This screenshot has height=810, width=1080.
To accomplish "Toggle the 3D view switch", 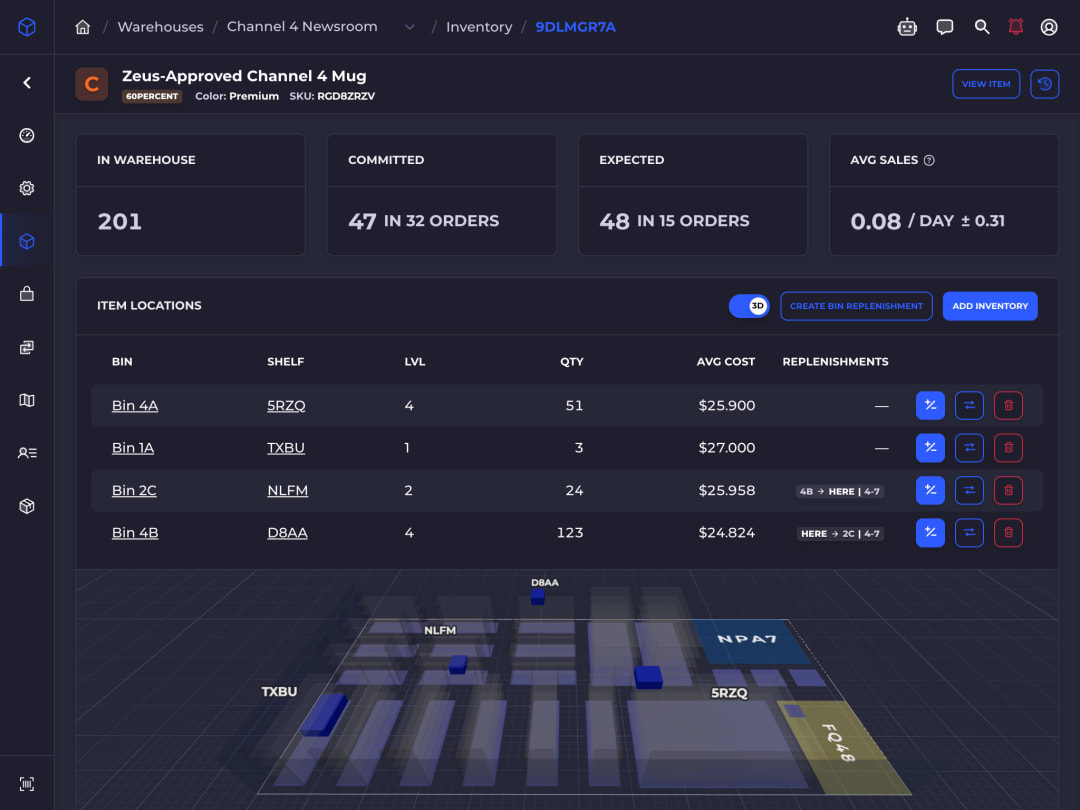I will coord(749,306).
